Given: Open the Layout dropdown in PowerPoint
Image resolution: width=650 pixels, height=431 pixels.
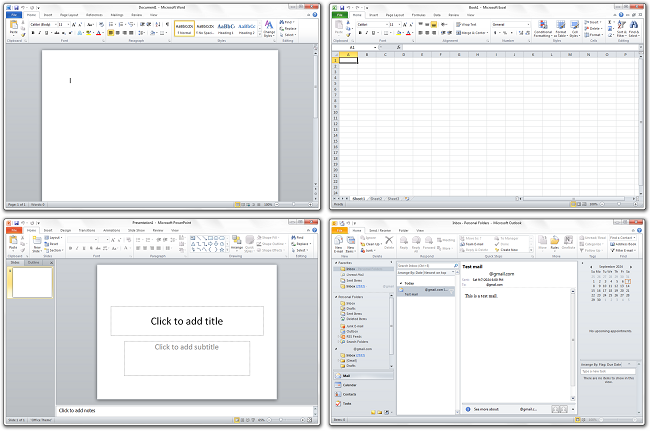Looking at the screenshot, I should pyautogui.click(x=54, y=238).
